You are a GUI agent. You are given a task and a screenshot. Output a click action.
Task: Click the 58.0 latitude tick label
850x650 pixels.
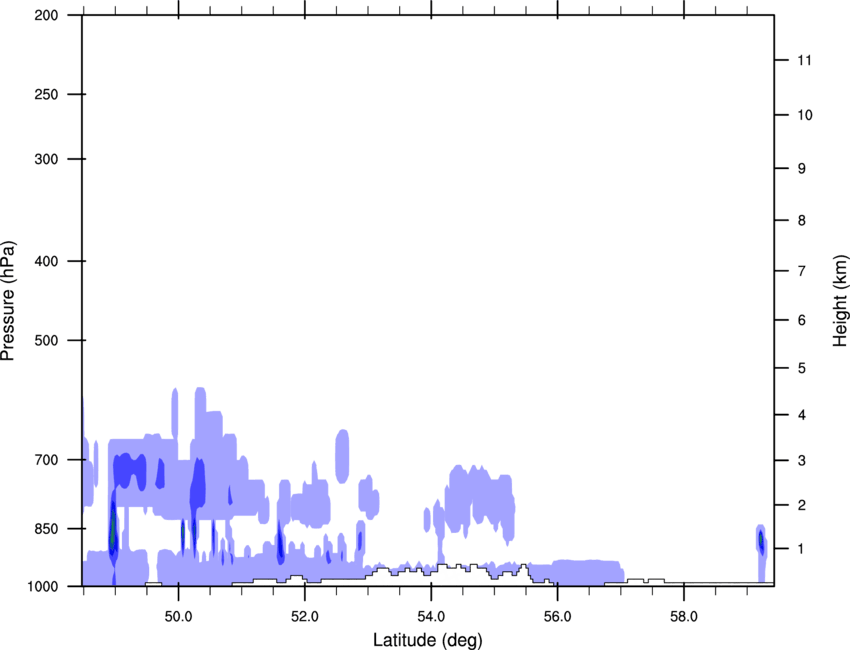point(684,617)
